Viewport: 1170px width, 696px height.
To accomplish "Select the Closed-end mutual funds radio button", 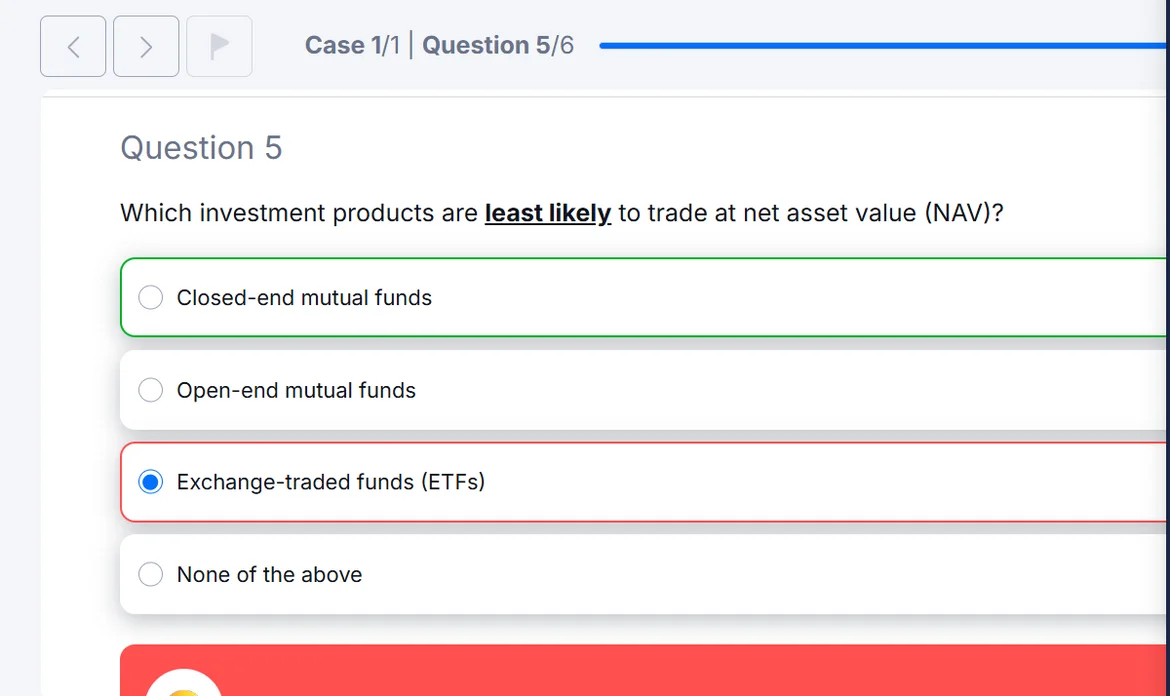I will coord(150,298).
